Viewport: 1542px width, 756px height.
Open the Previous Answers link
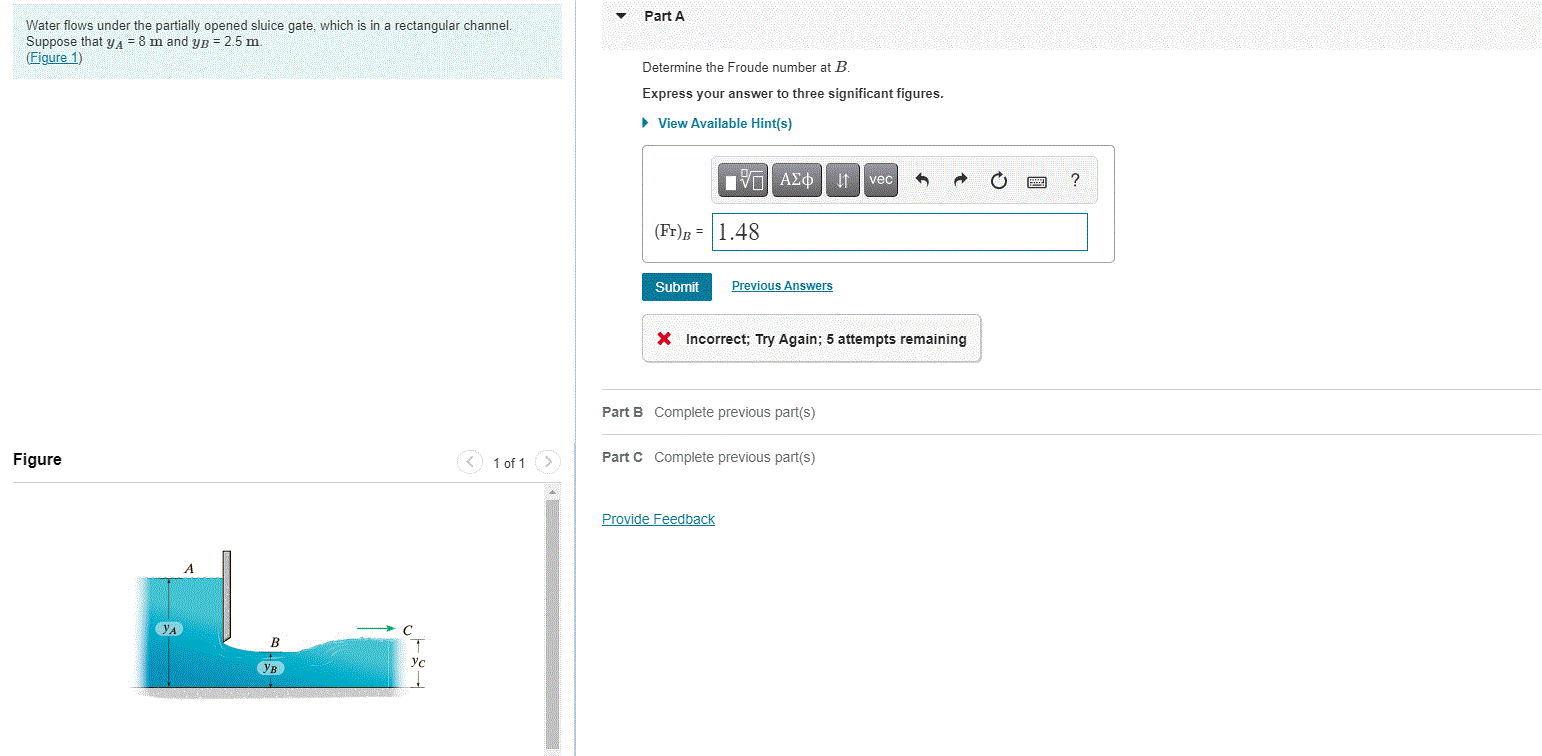782,286
